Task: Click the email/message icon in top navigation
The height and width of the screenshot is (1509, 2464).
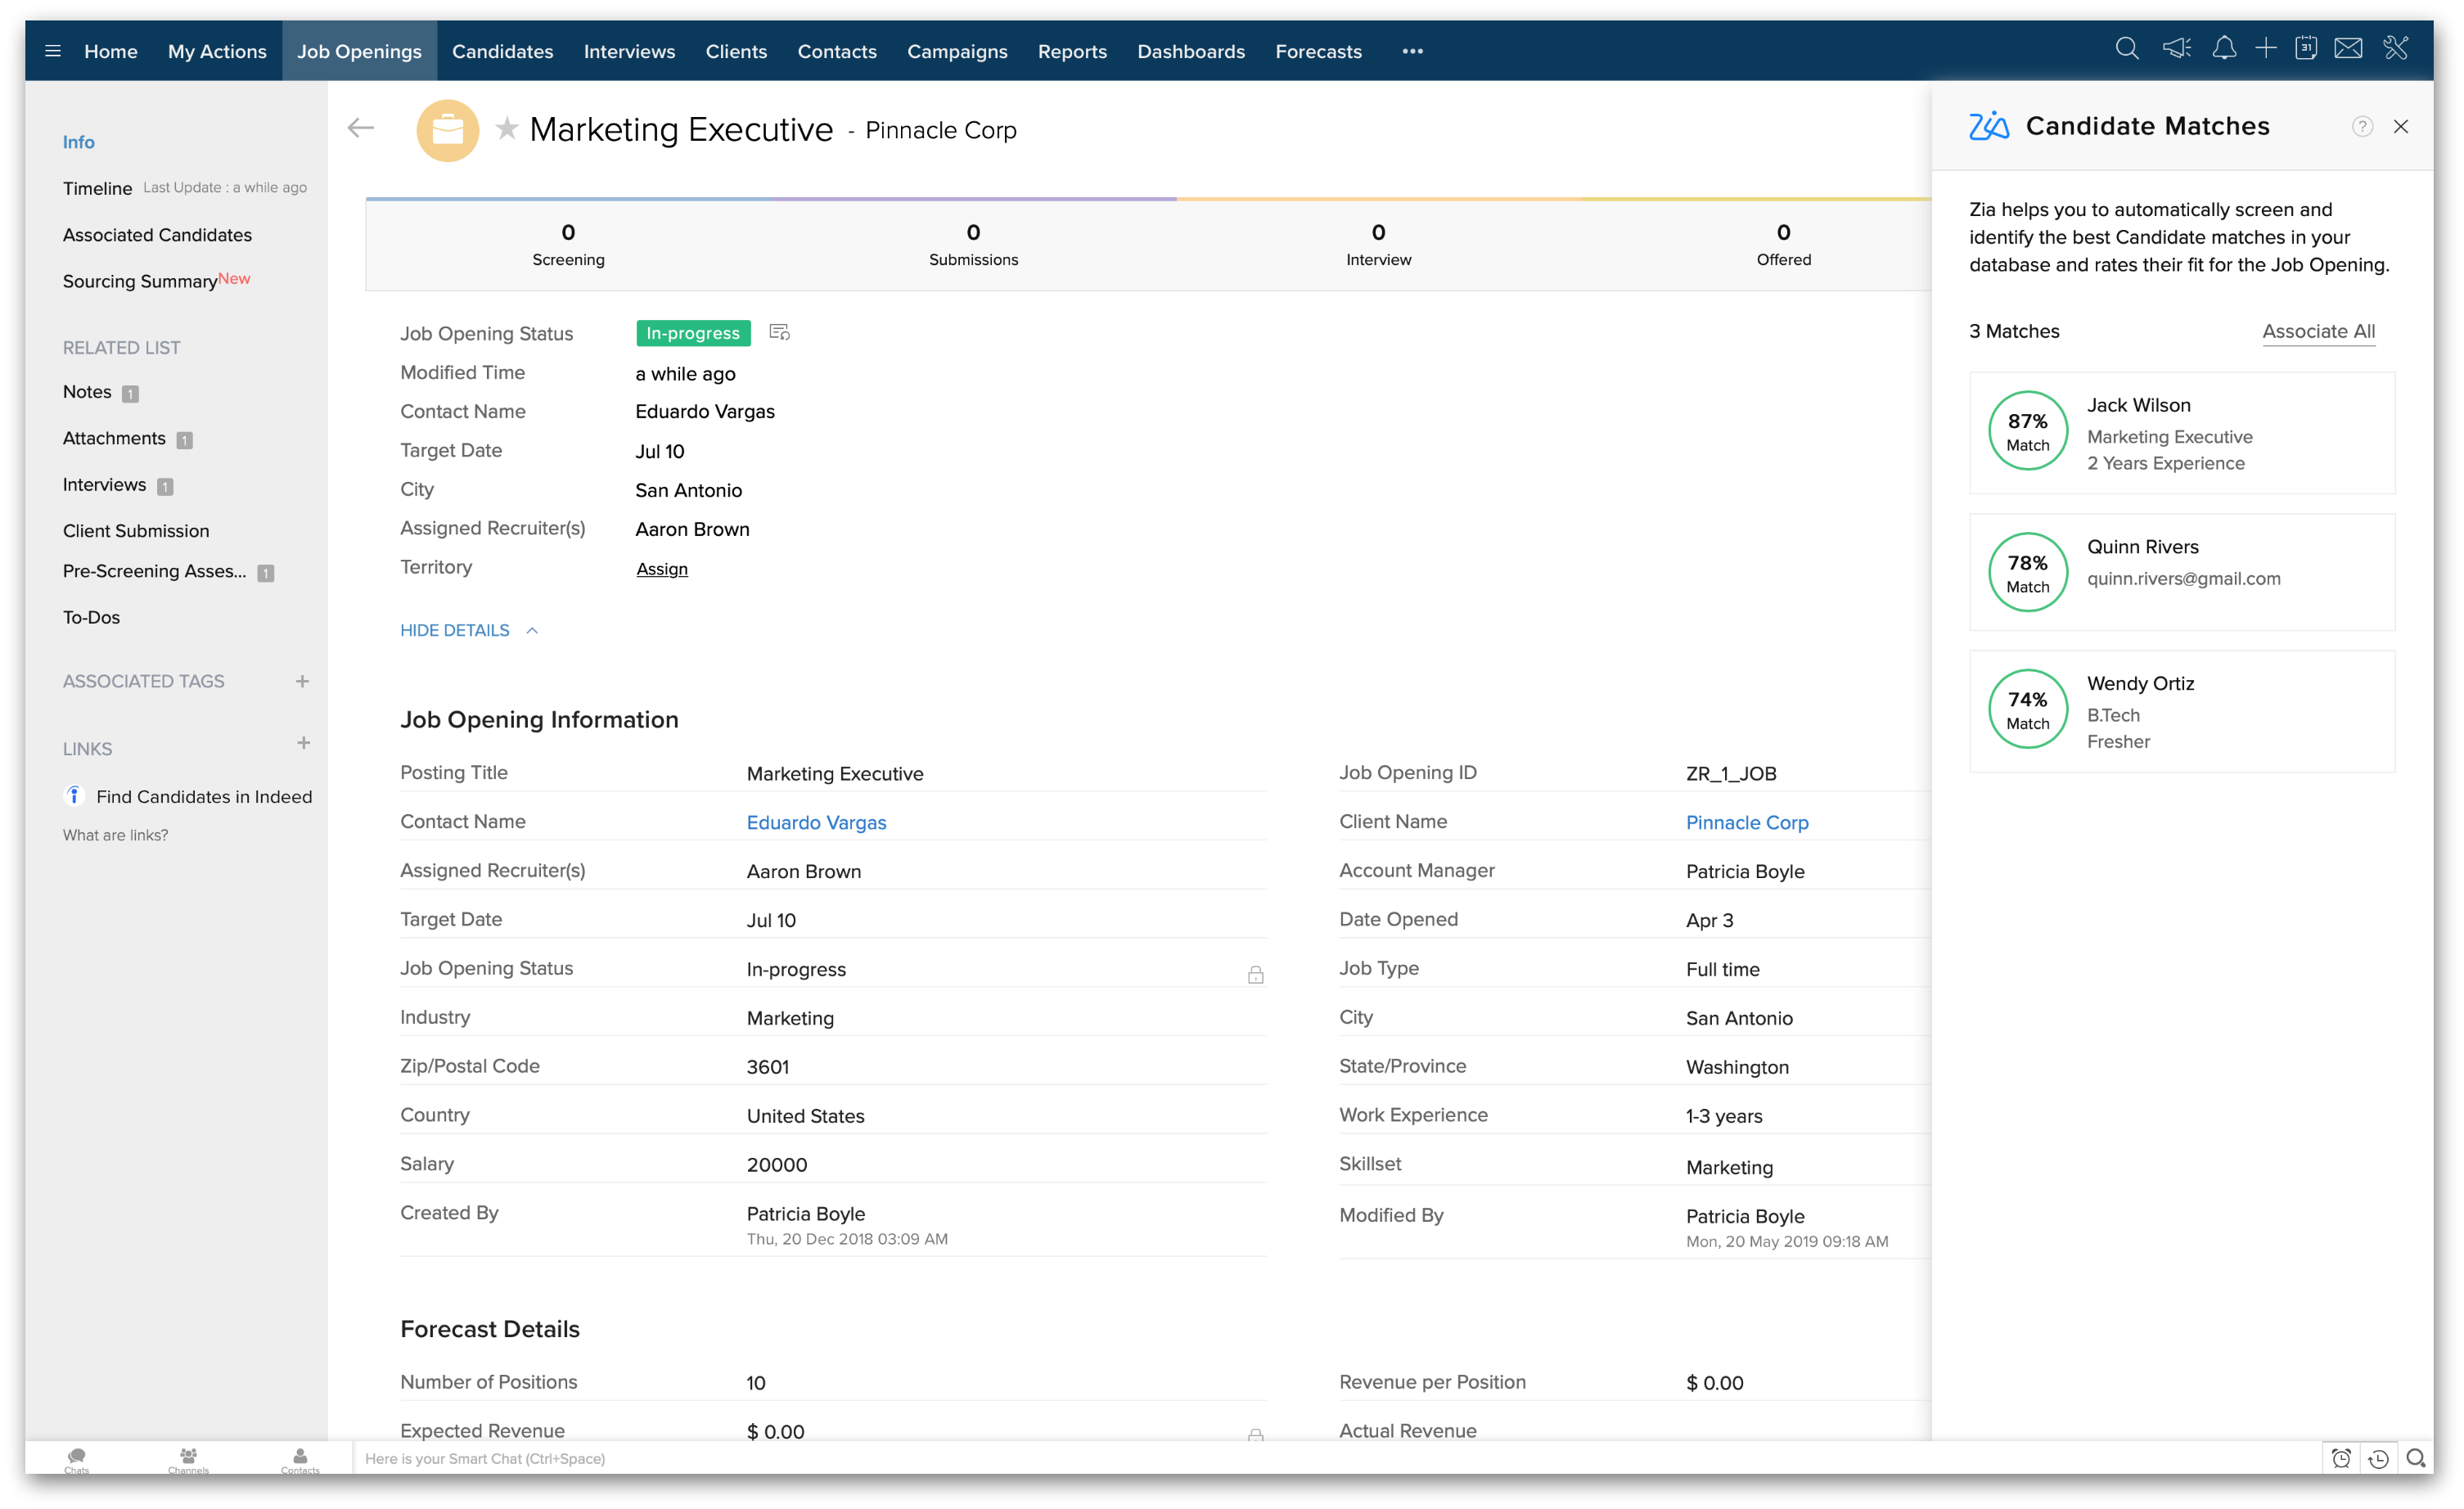Action: tap(2351, 49)
